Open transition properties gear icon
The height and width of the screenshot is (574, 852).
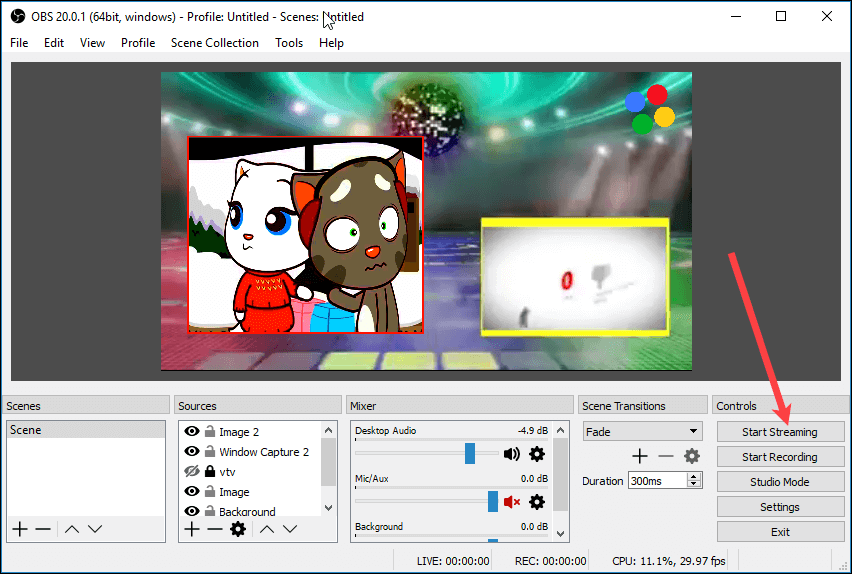[x=692, y=456]
